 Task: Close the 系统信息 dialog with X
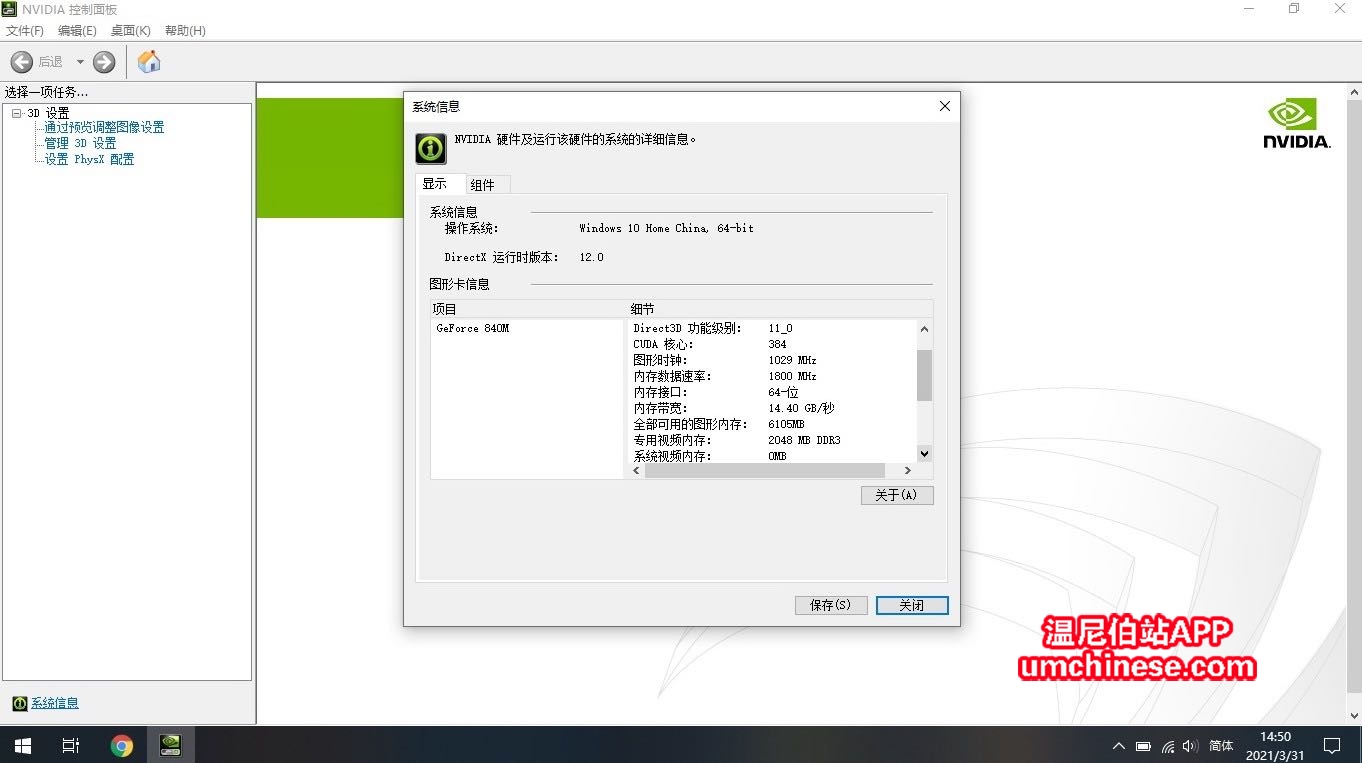(944, 106)
